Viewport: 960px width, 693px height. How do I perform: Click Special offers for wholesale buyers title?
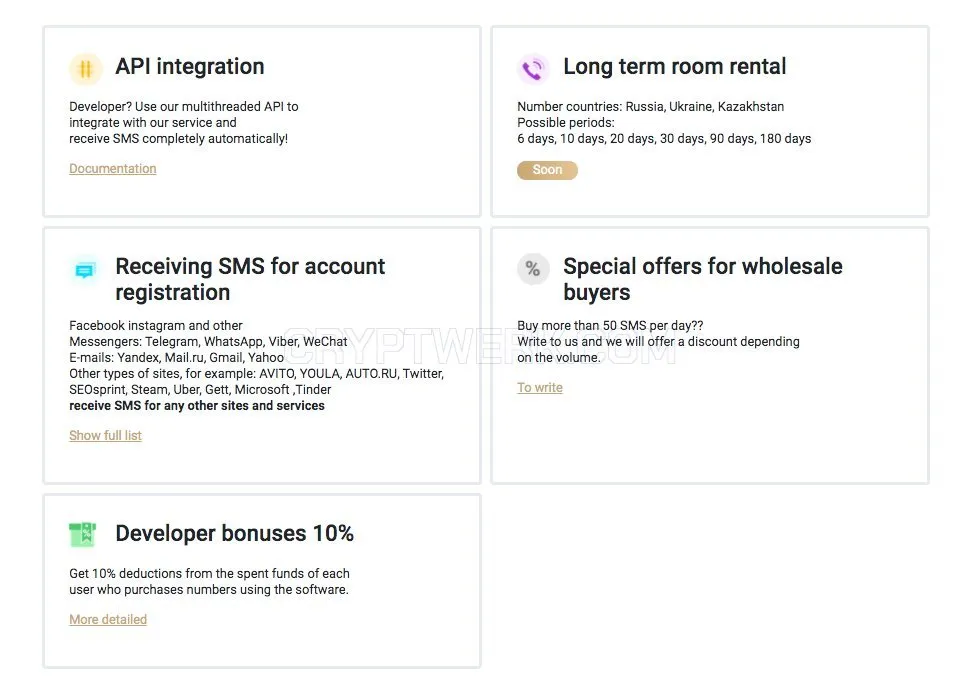coord(703,279)
